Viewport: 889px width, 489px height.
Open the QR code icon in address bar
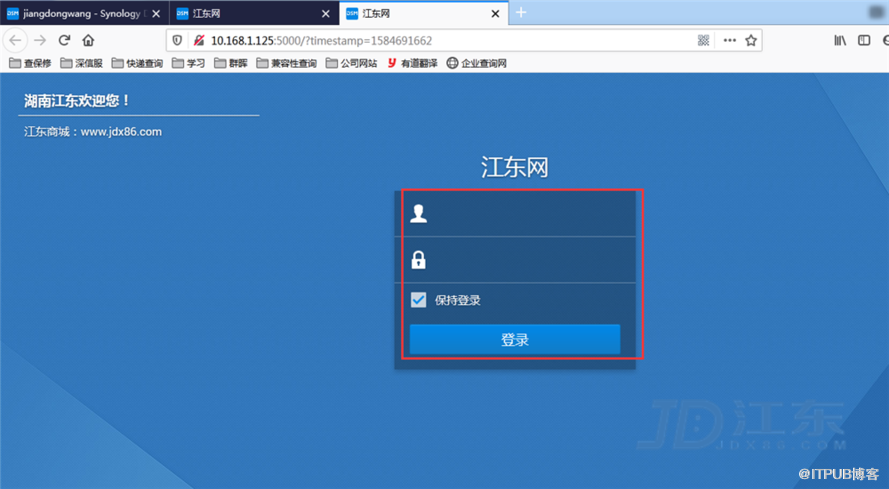pos(704,40)
